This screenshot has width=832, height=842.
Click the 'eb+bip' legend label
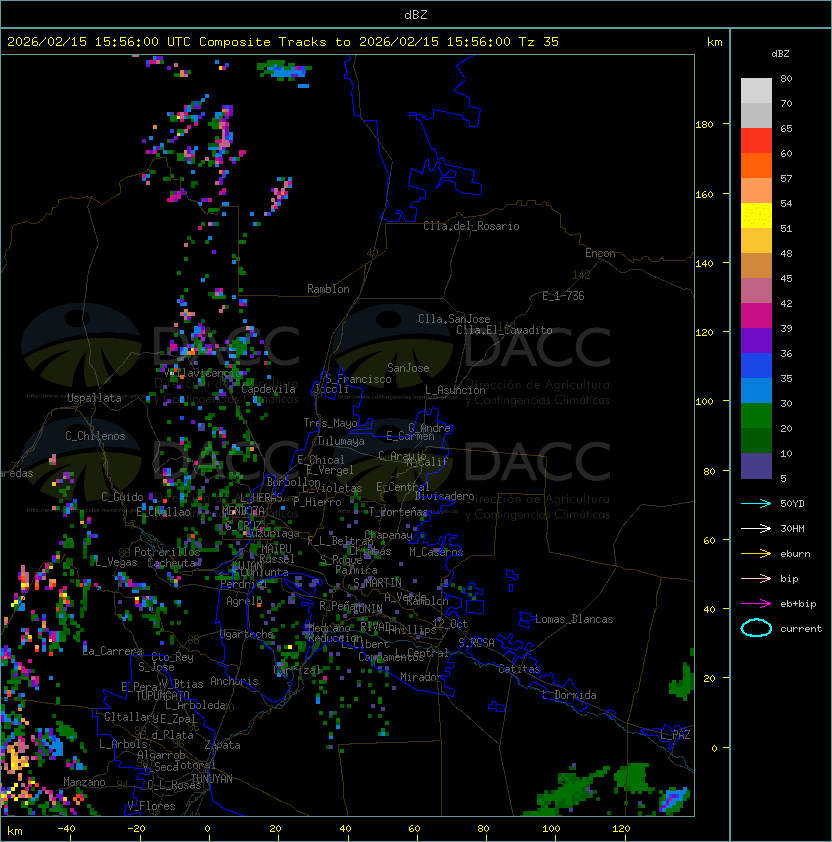[798, 604]
